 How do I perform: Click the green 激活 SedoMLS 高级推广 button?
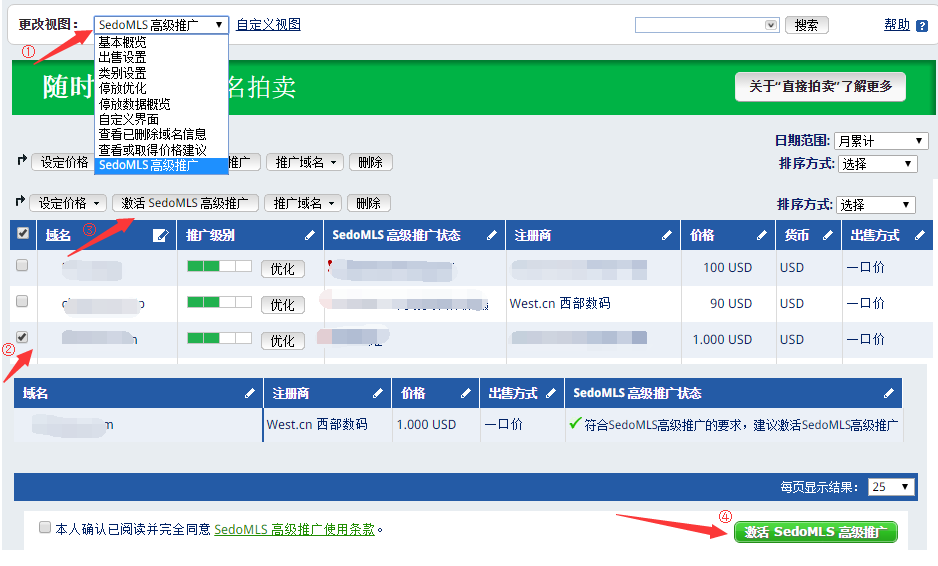pyautogui.click(x=815, y=532)
